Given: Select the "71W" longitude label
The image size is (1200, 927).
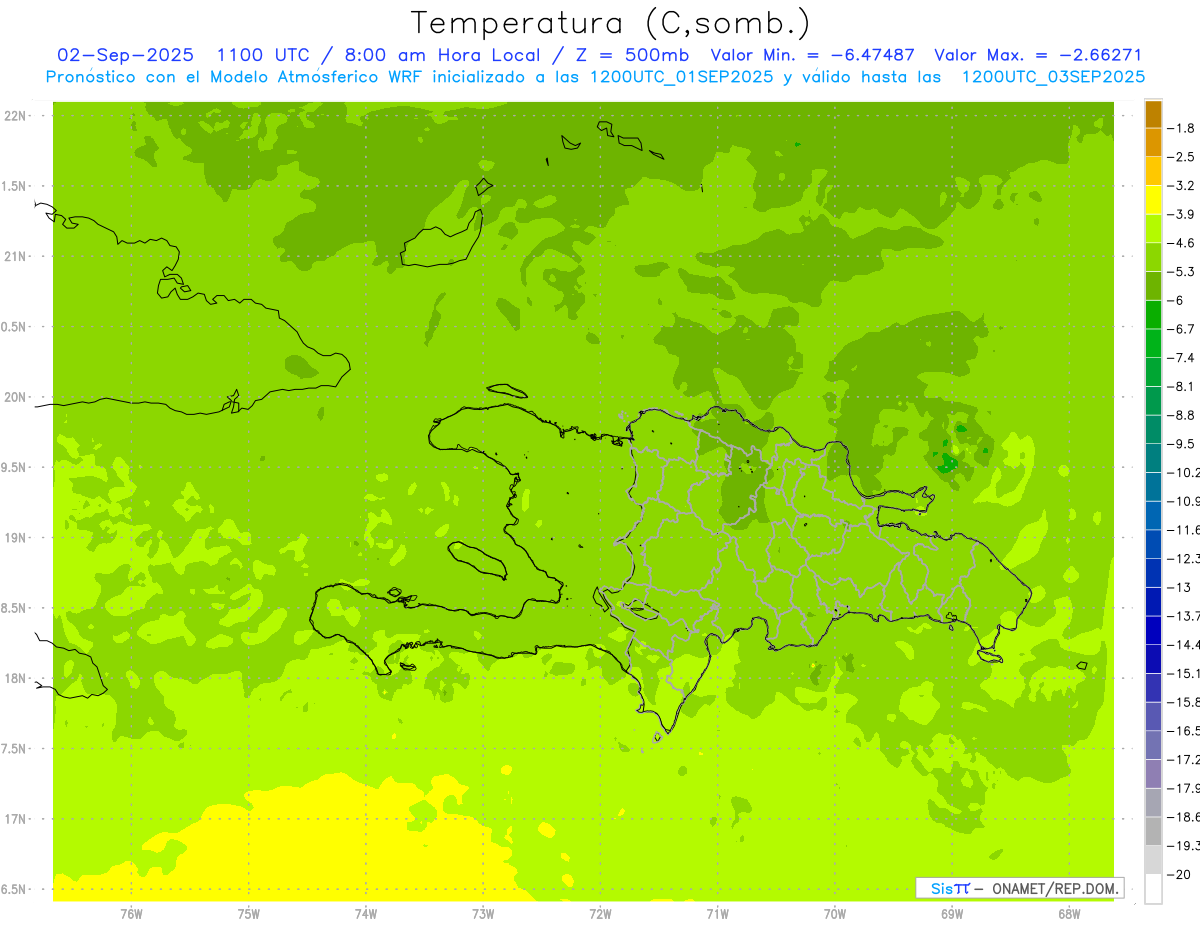Looking at the screenshot, I should click(717, 914).
